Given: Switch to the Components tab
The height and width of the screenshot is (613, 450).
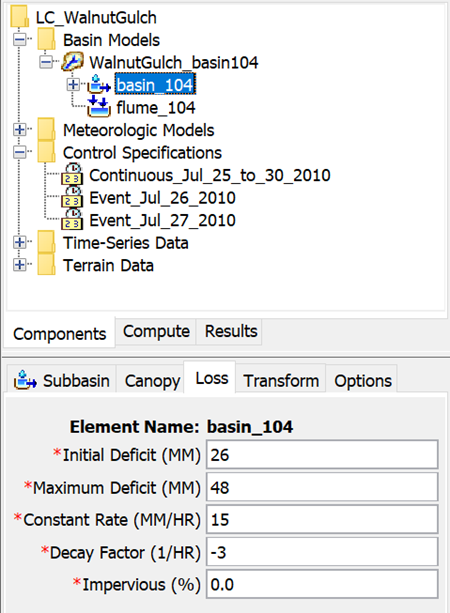Looking at the screenshot, I should pyautogui.click(x=59, y=334).
